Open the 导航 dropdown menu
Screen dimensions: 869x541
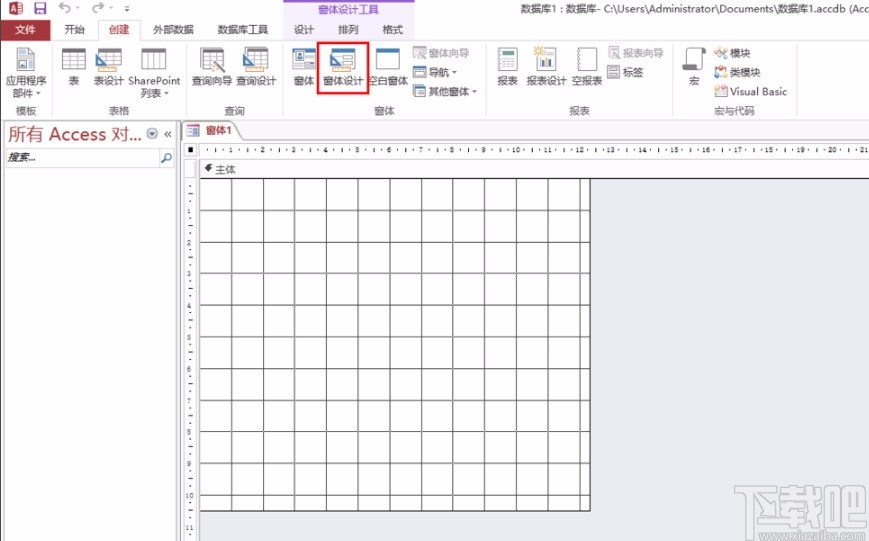pyautogui.click(x=435, y=72)
